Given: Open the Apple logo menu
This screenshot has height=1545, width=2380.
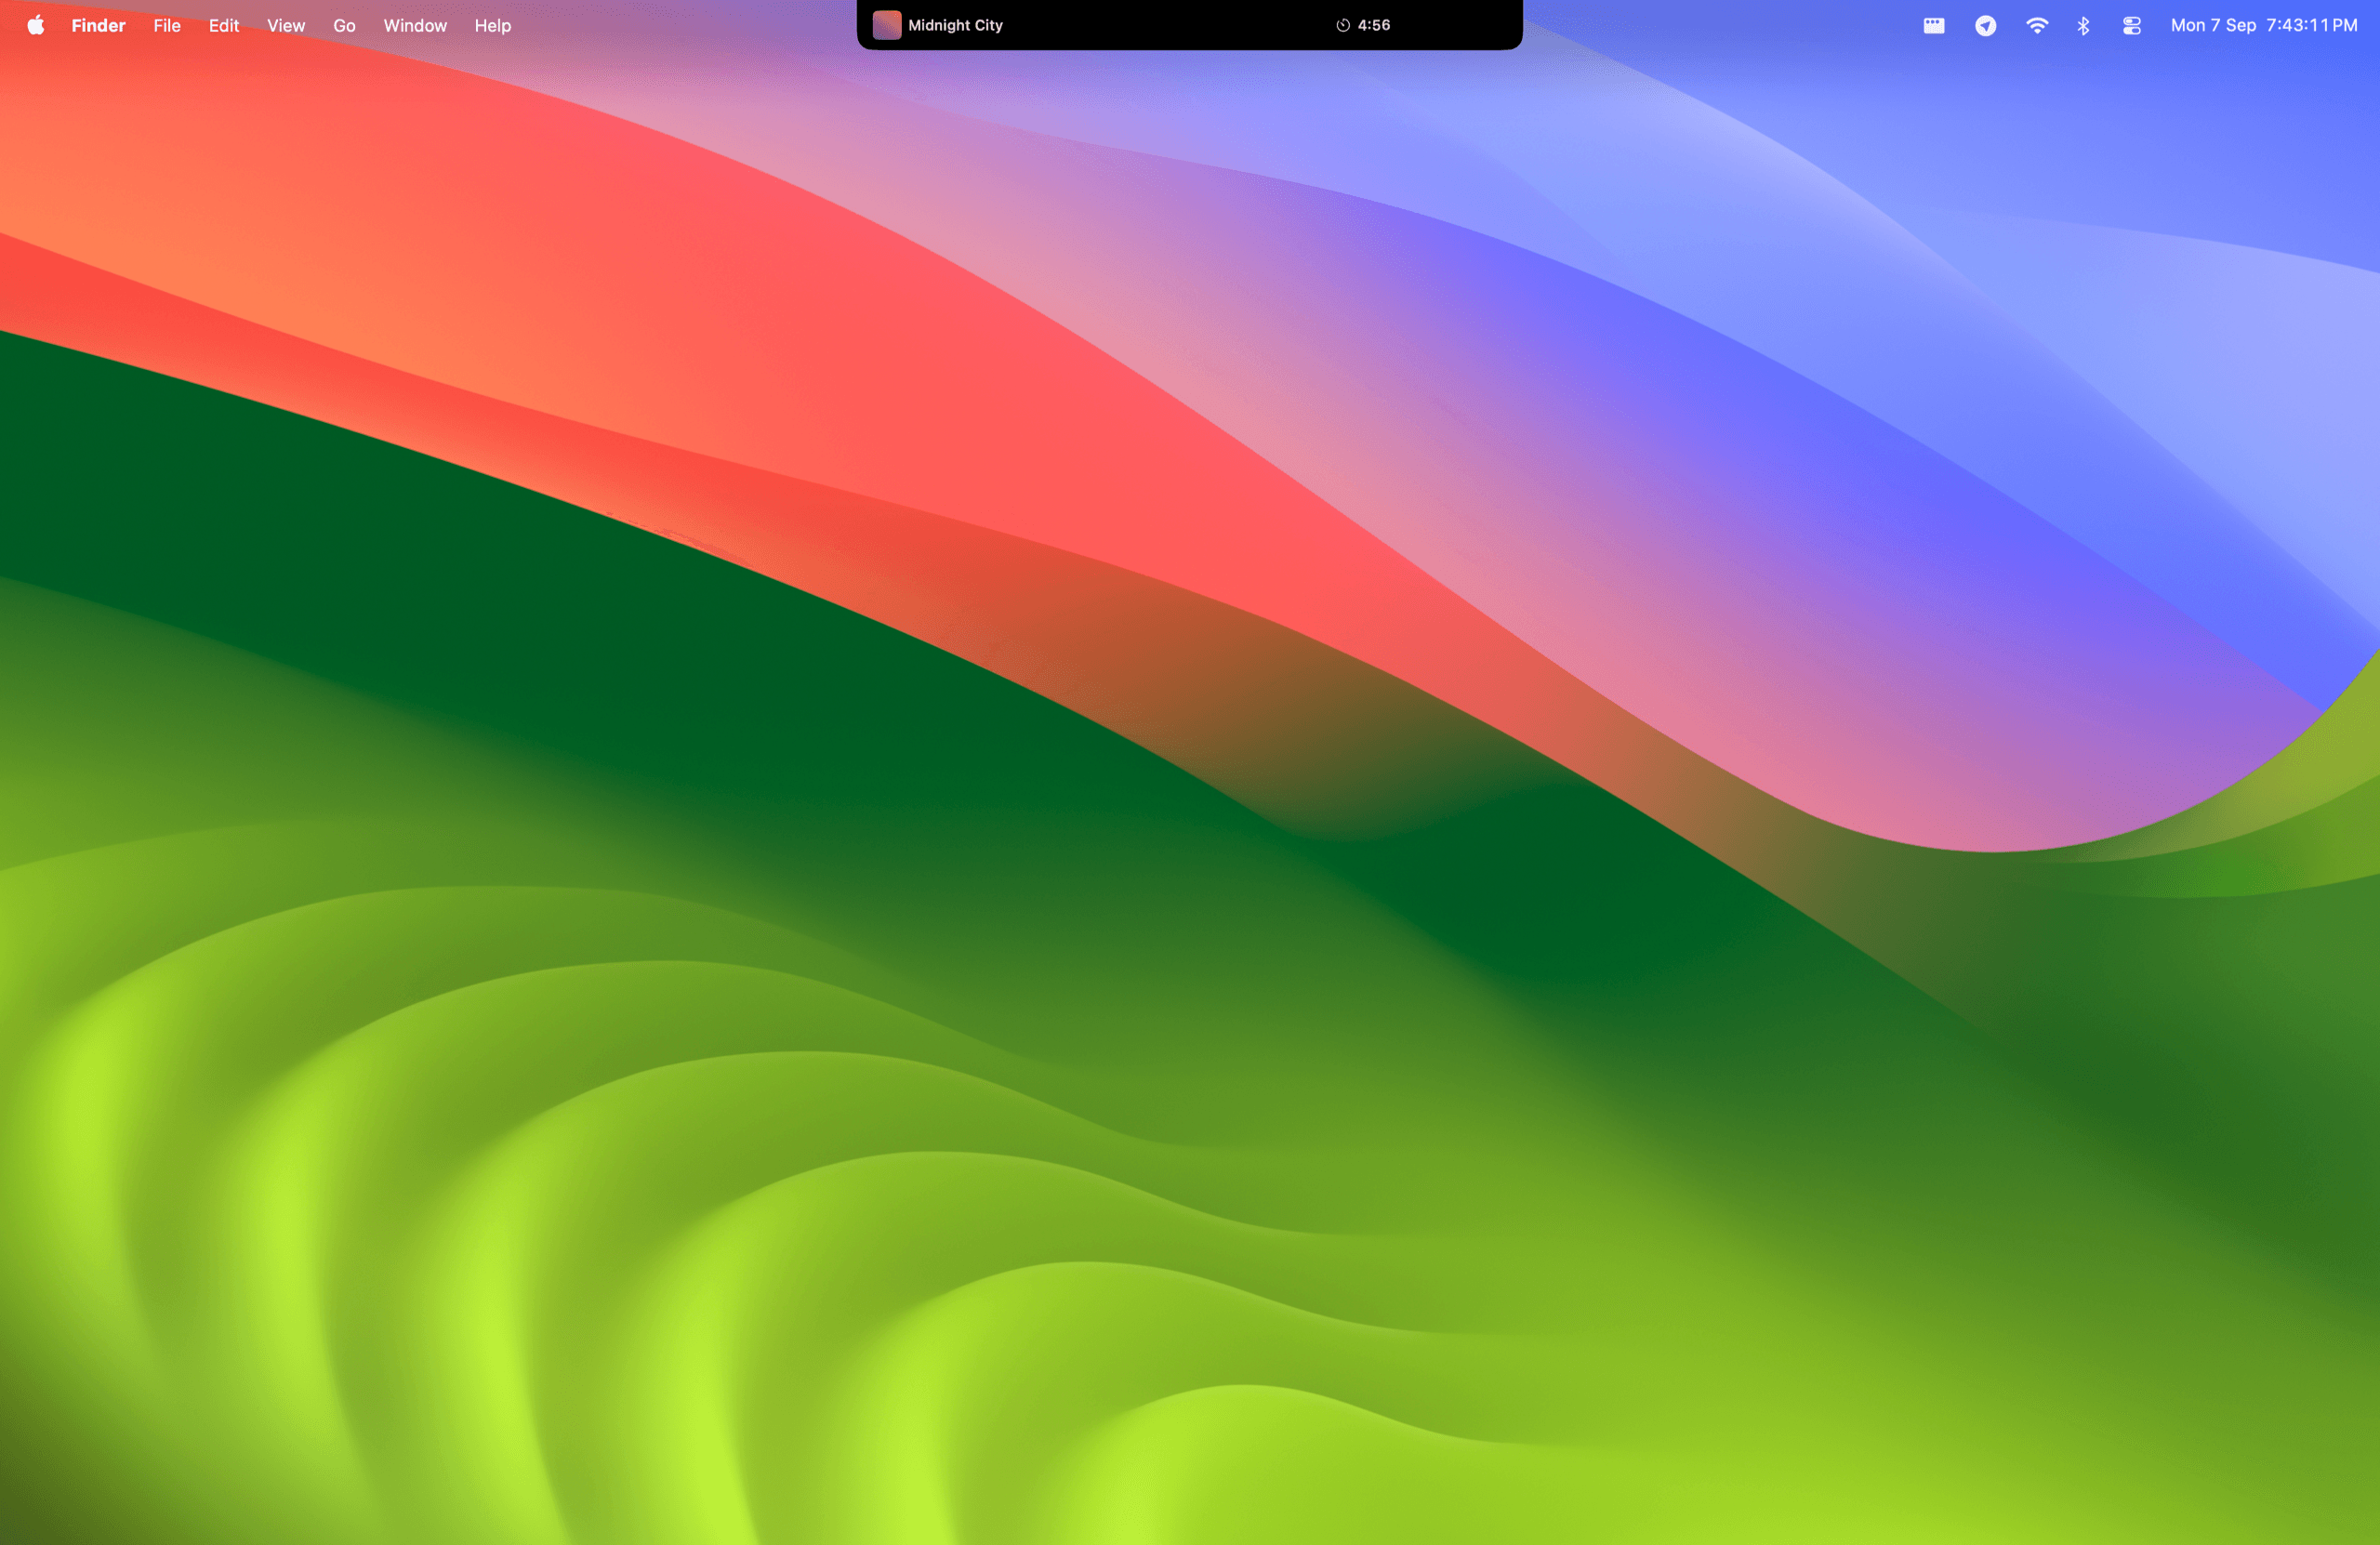Looking at the screenshot, I should pos(36,25).
